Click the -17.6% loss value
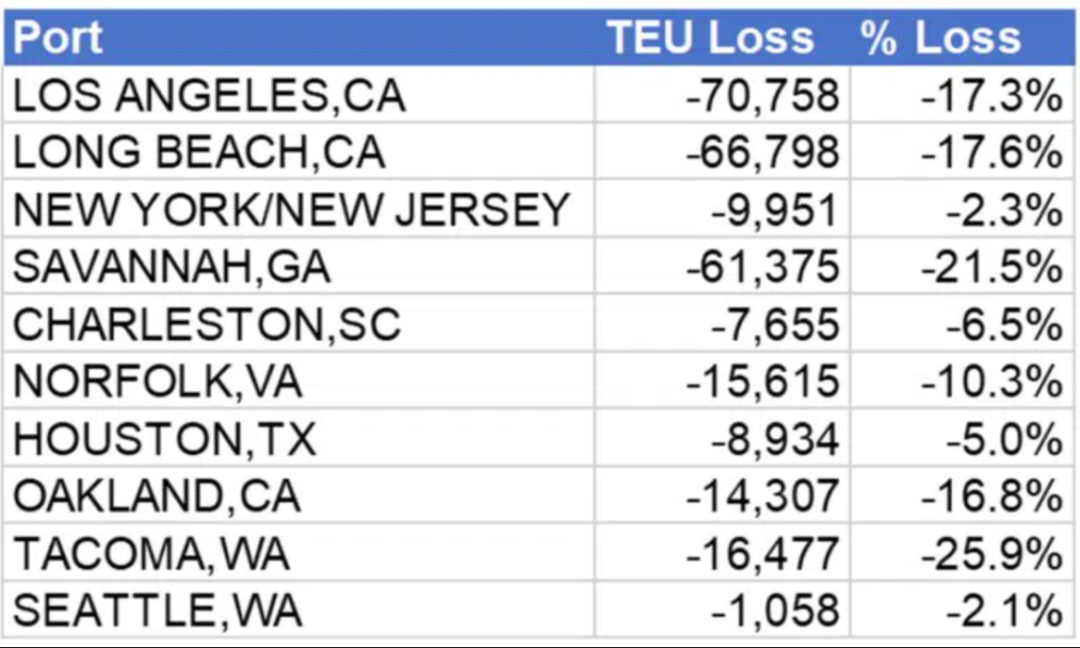 point(990,153)
